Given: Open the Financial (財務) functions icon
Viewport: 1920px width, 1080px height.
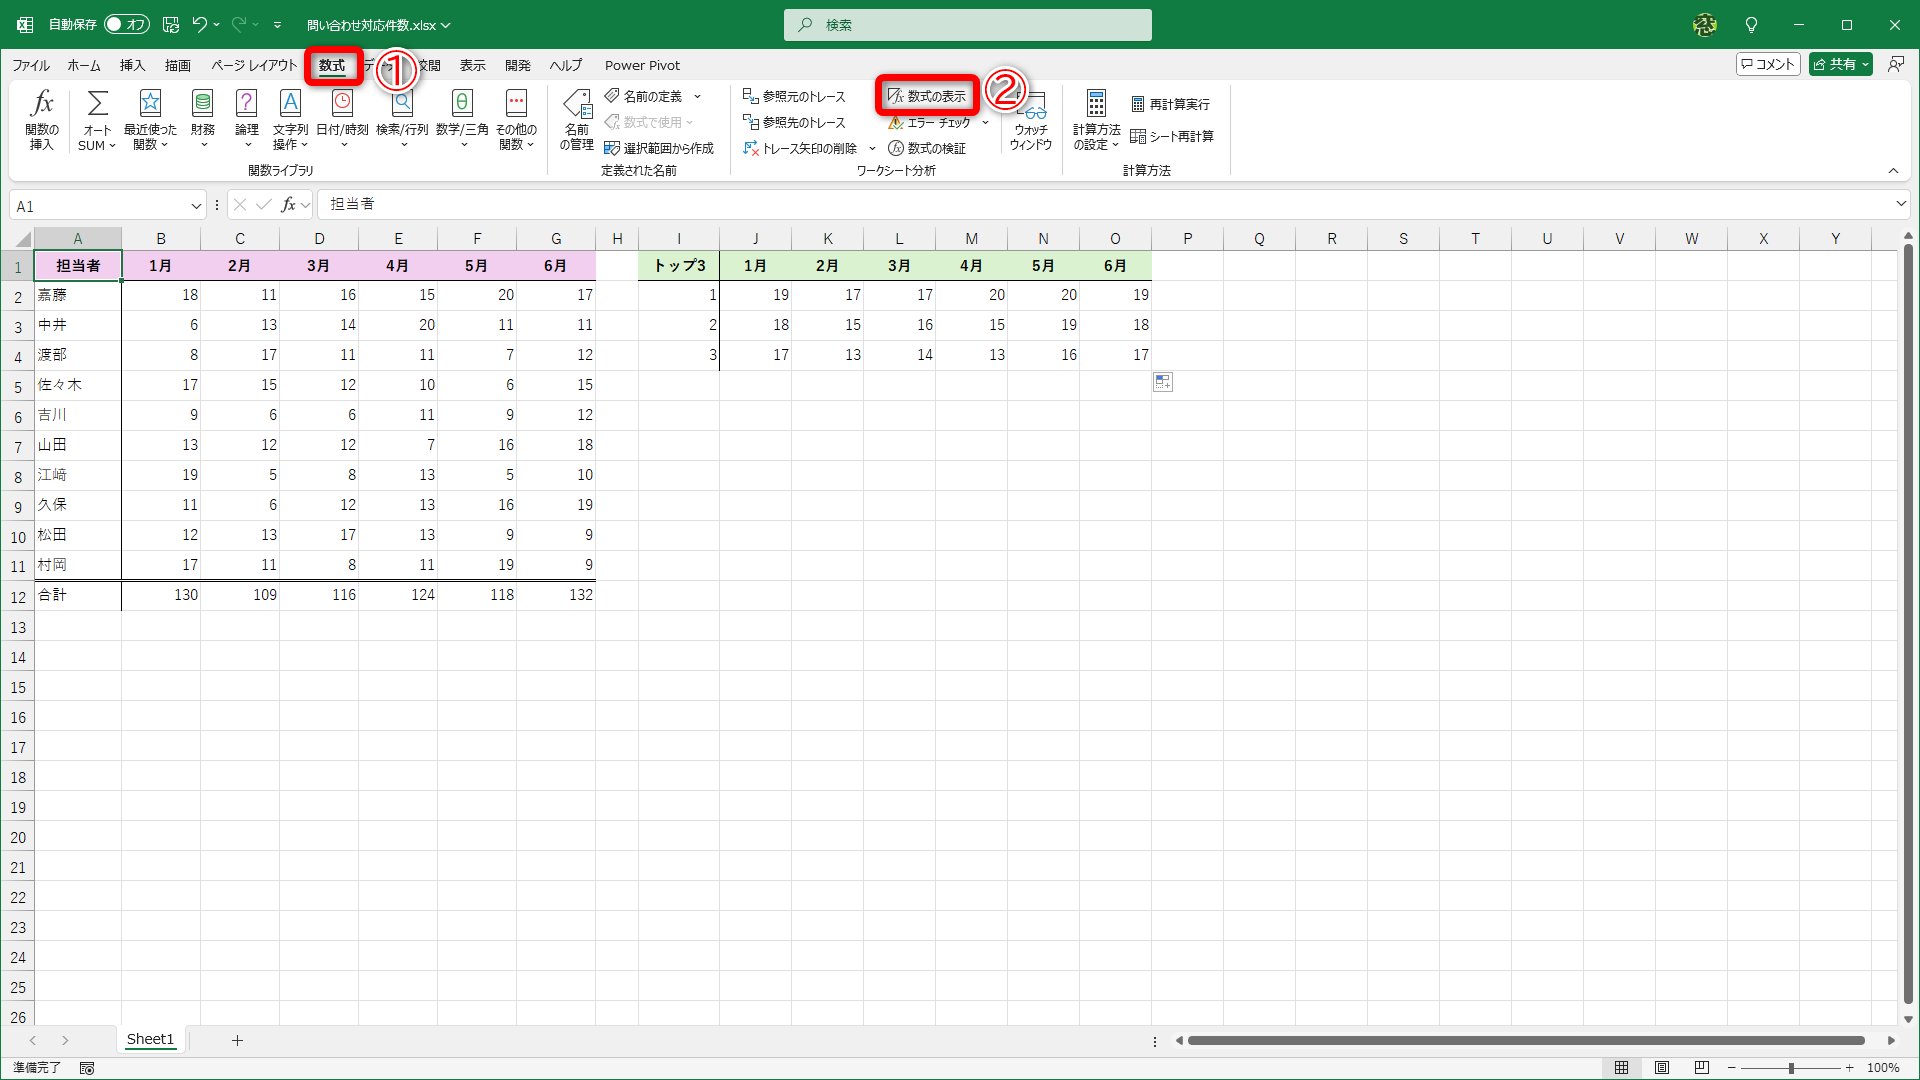Looking at the screenshot, I should click(x=202, y=118).
